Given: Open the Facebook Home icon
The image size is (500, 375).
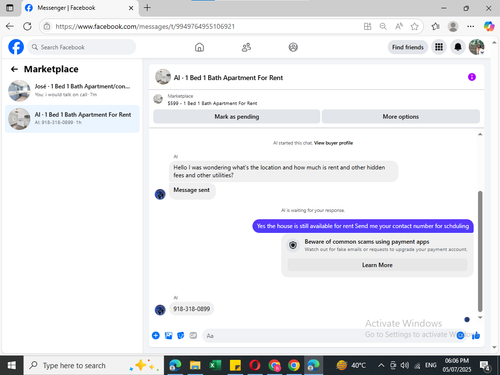Looking at the screenshot, I should tap(199, 47).
